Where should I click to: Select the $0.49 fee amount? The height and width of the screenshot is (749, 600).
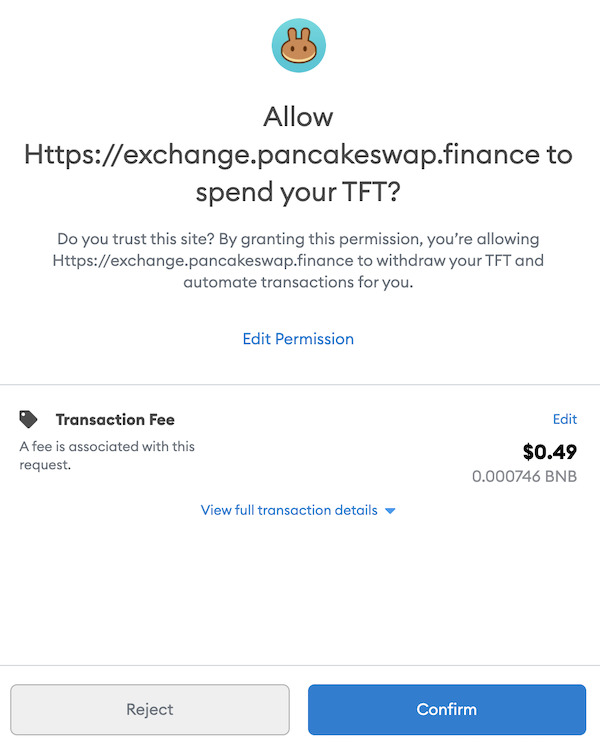click(x=549, y=451)
